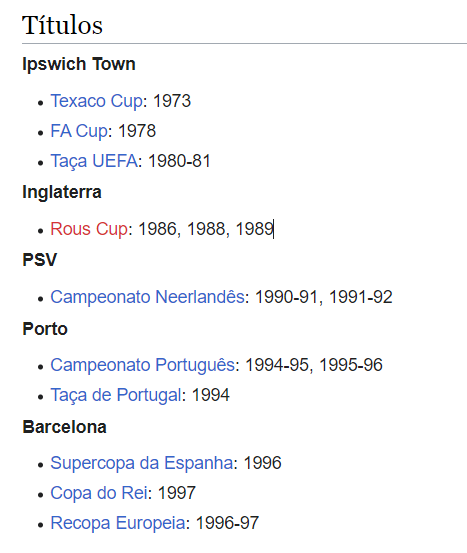This screenshot has width=467, height=553.
Task: Open the red Rous Cup link
Action: (x=89, y=229)
